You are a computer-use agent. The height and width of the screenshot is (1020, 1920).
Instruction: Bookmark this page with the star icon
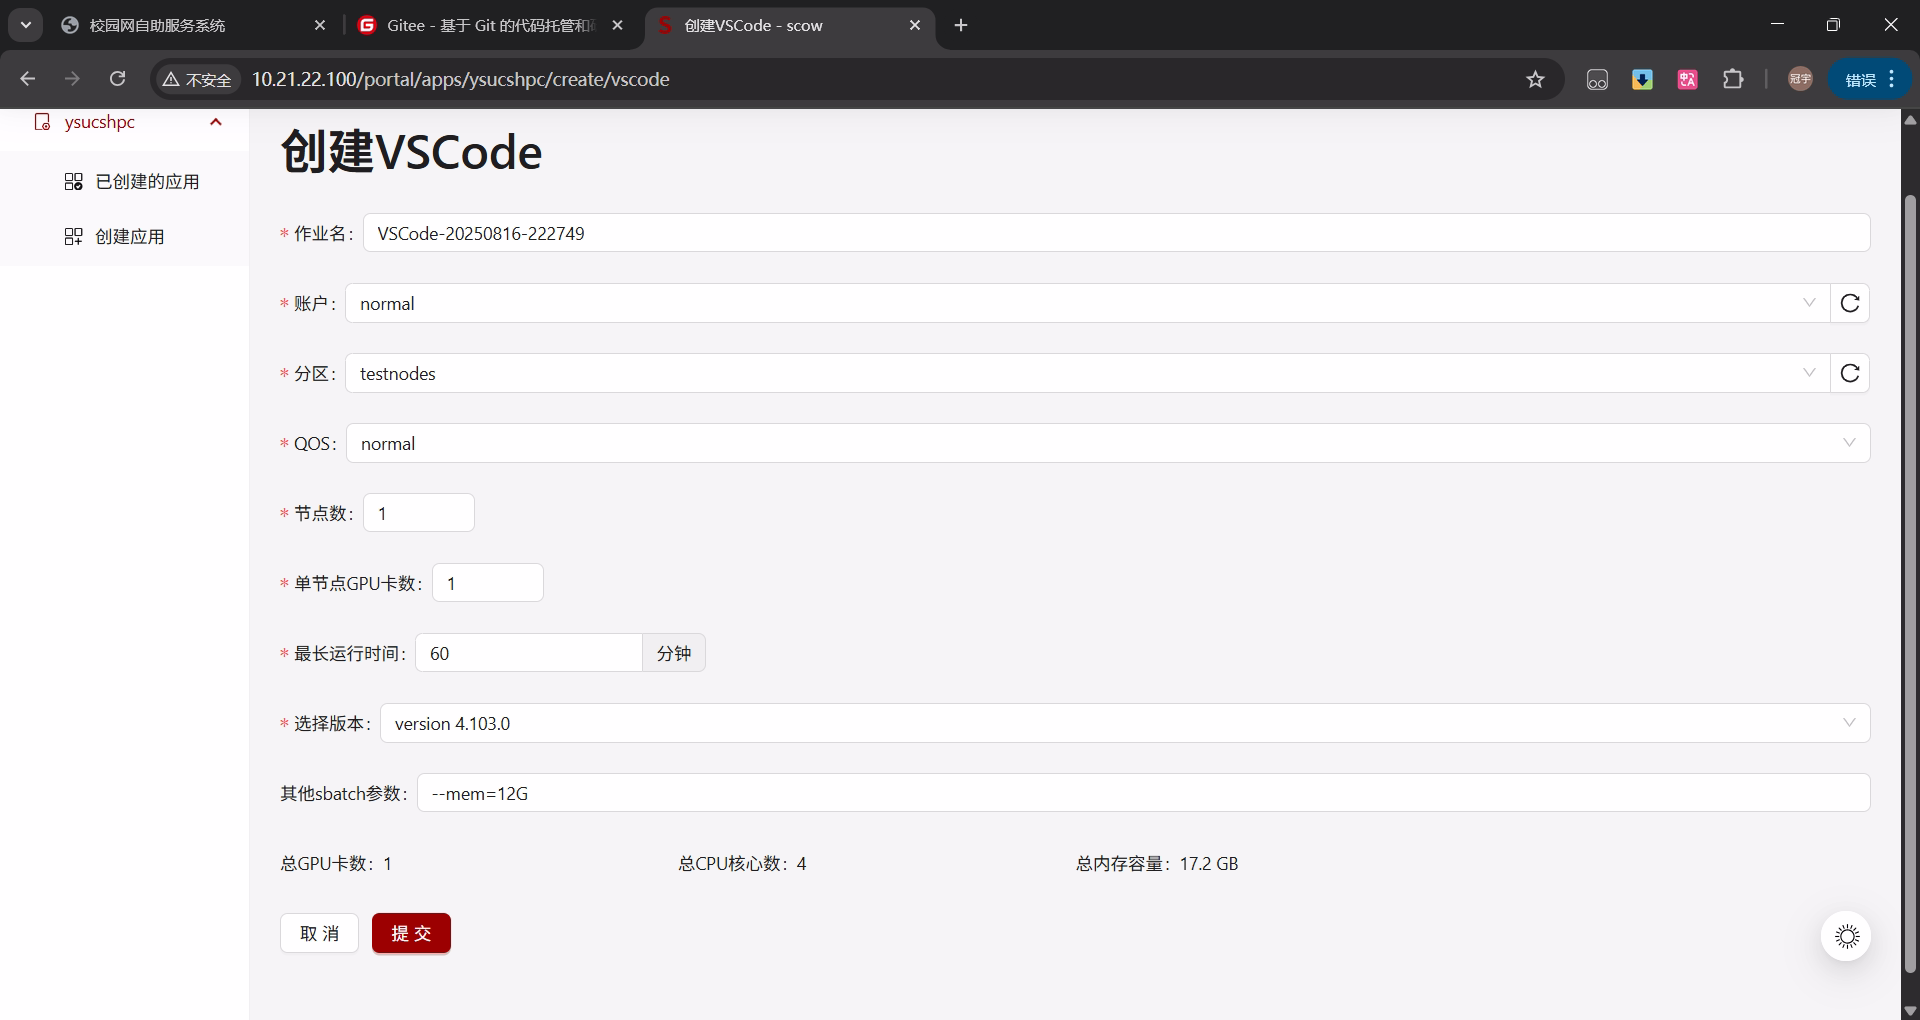pyautogui.click(x=1535, y=80)
